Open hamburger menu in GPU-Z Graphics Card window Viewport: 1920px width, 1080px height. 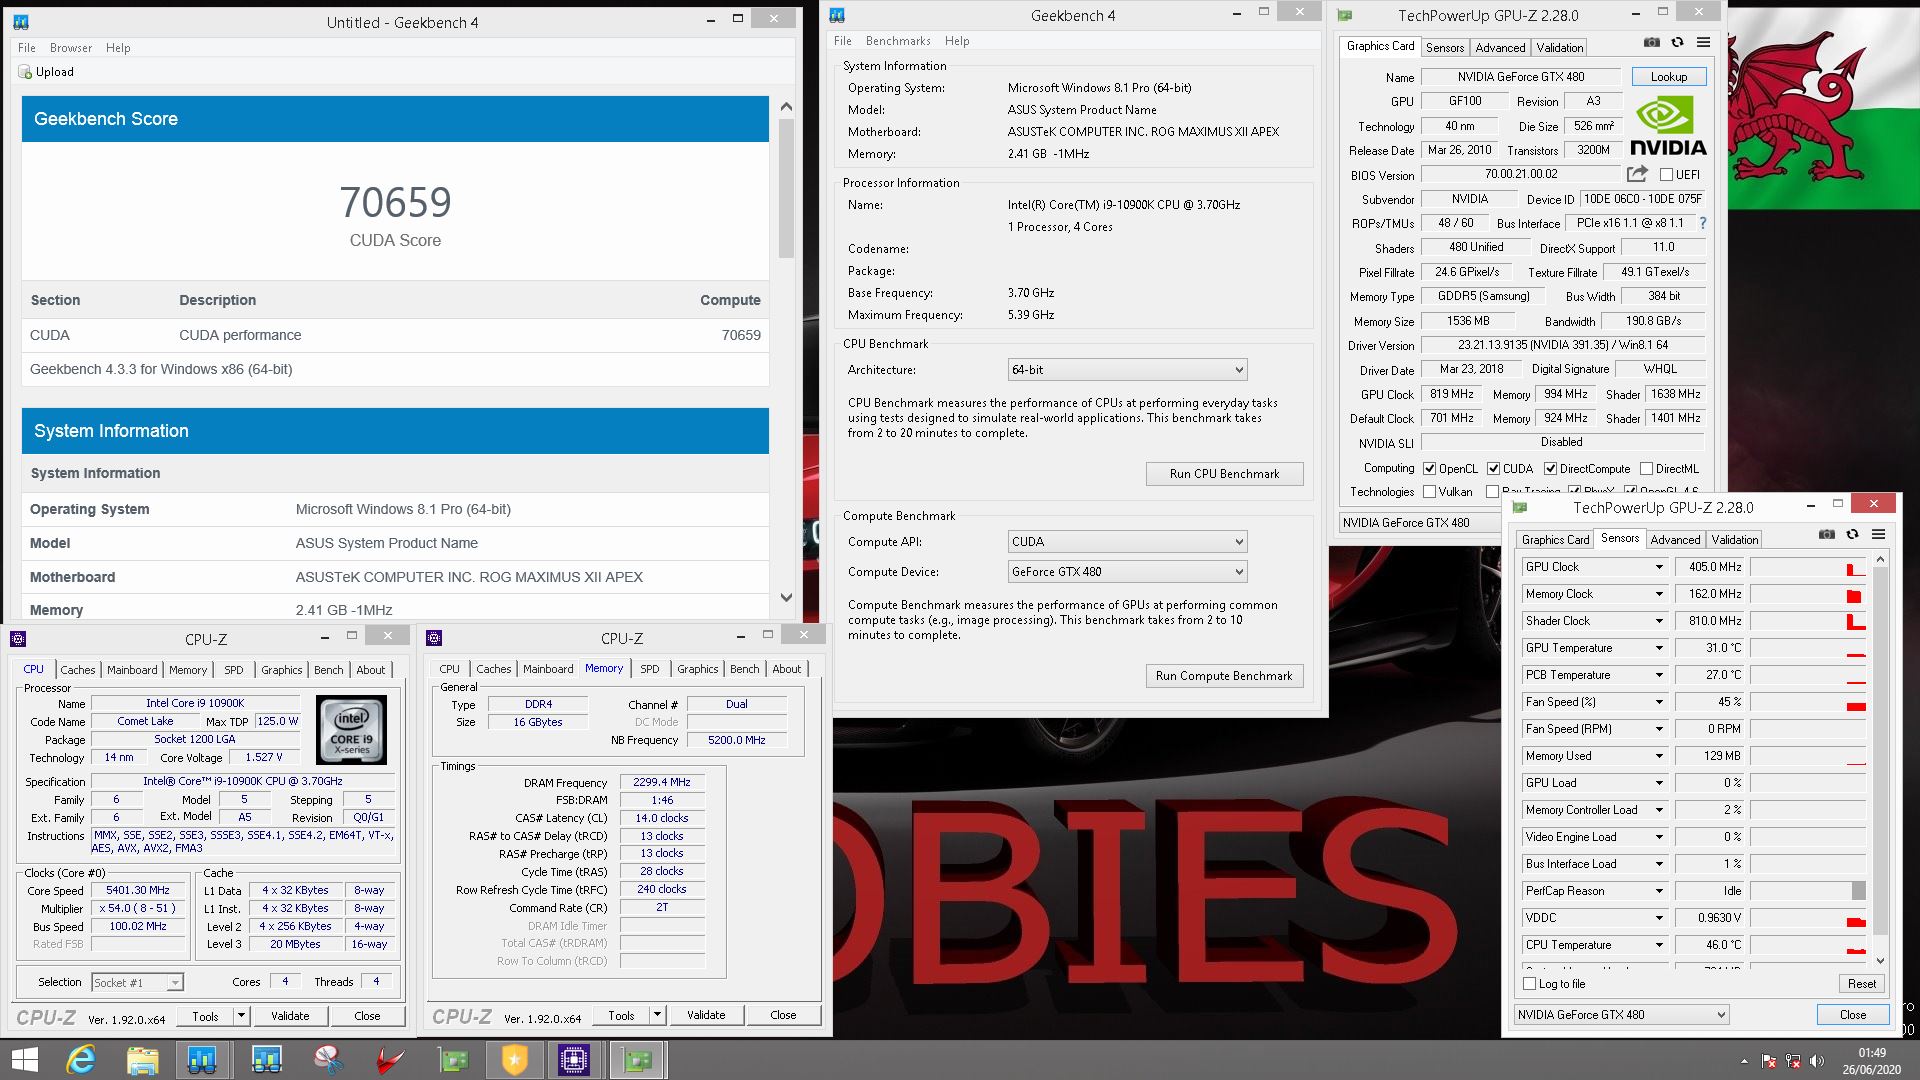tap(1703, 43)
